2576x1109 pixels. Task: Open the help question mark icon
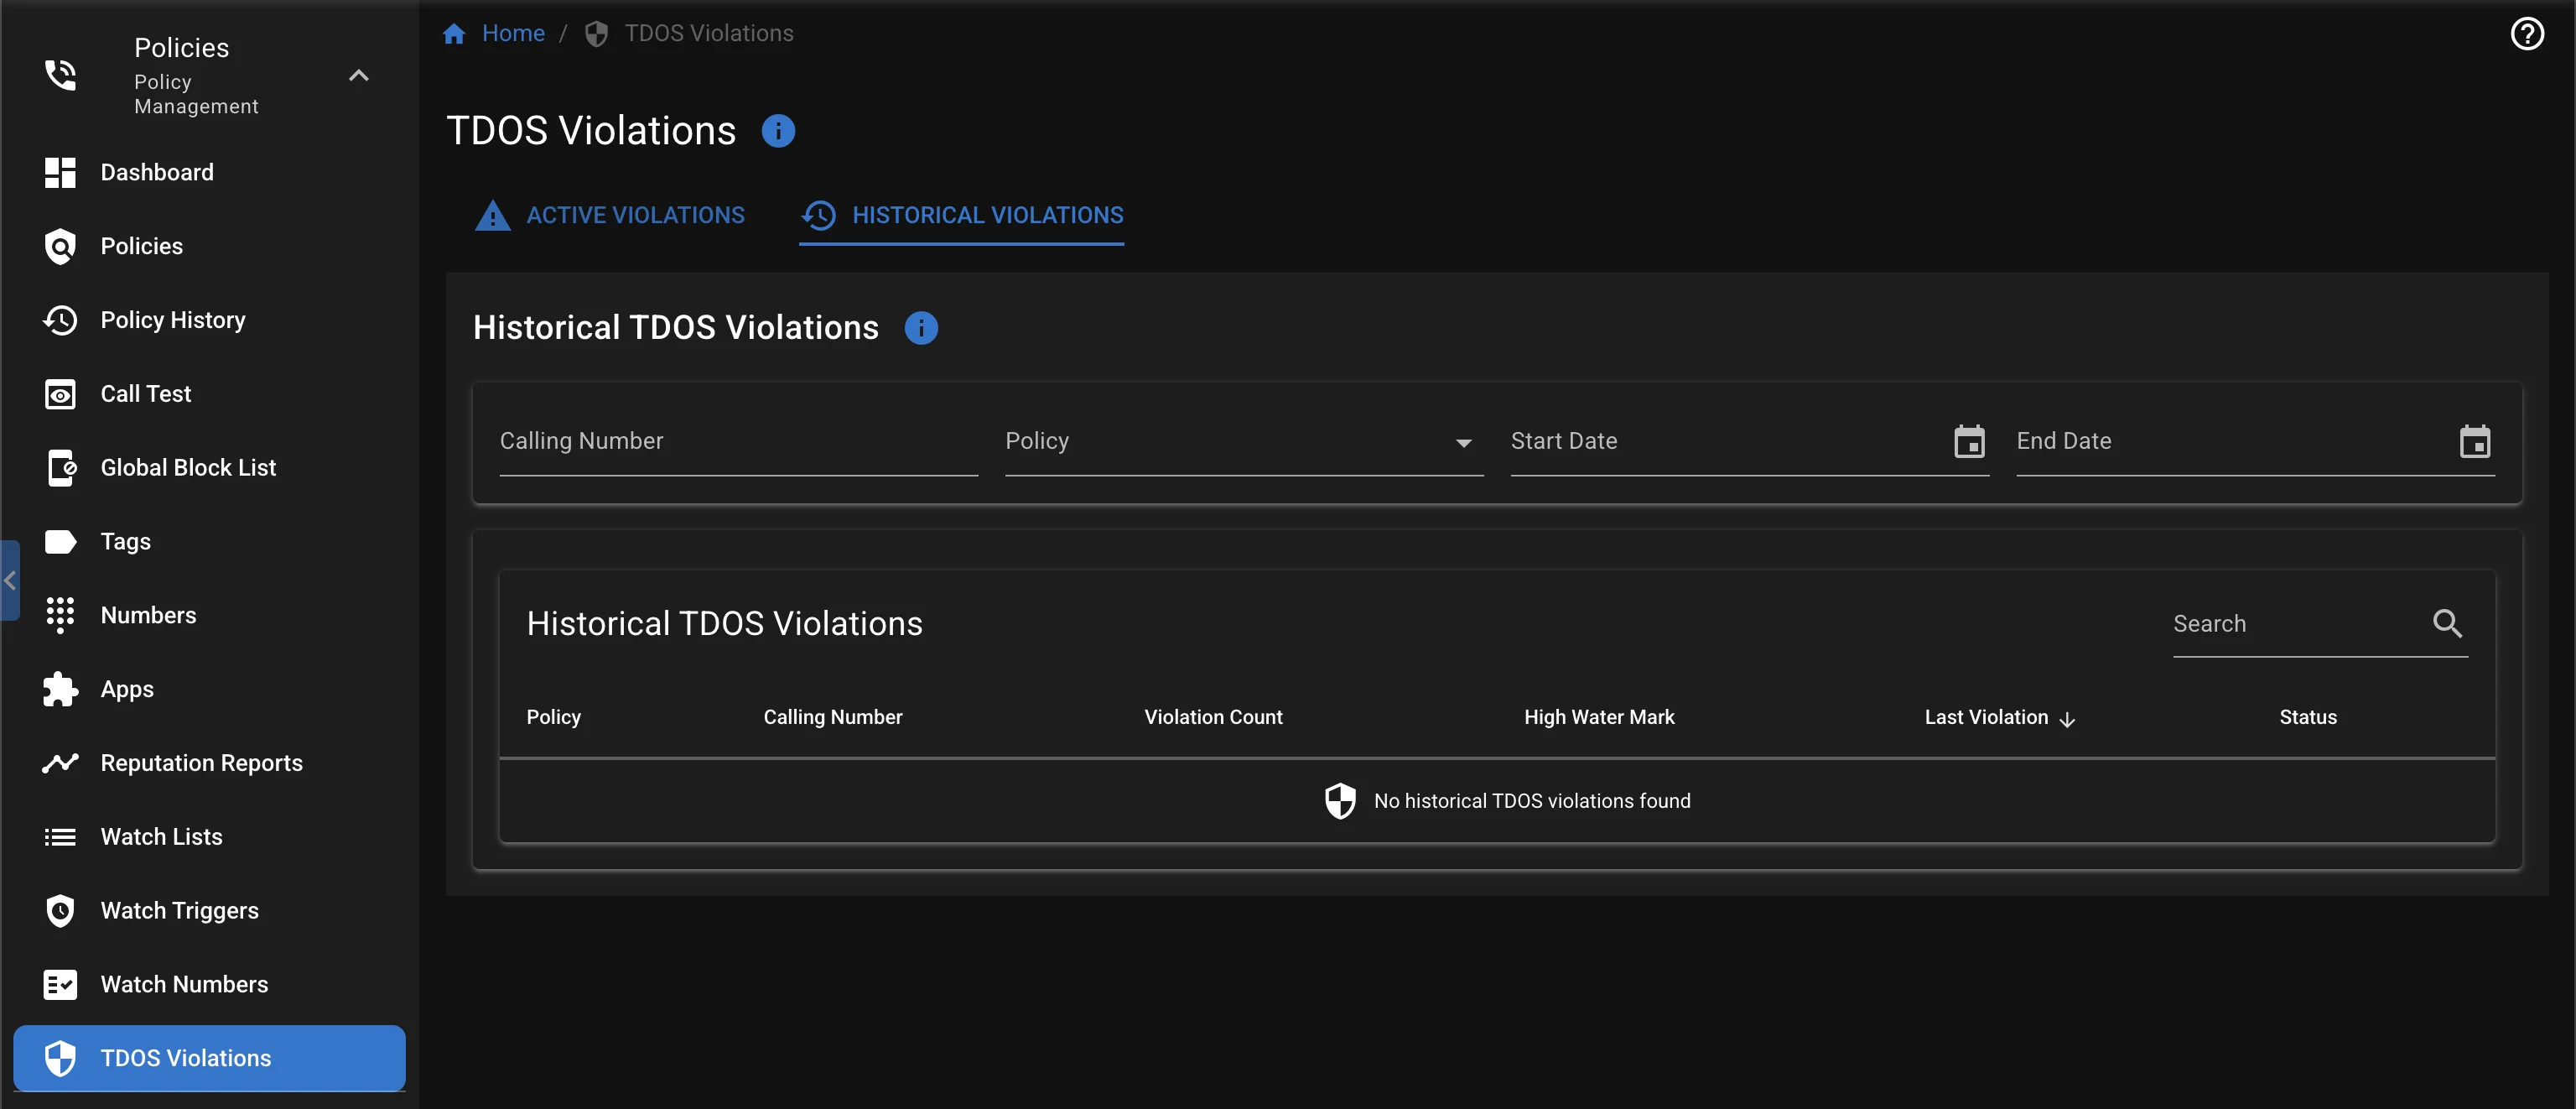tap(2527, 33)
